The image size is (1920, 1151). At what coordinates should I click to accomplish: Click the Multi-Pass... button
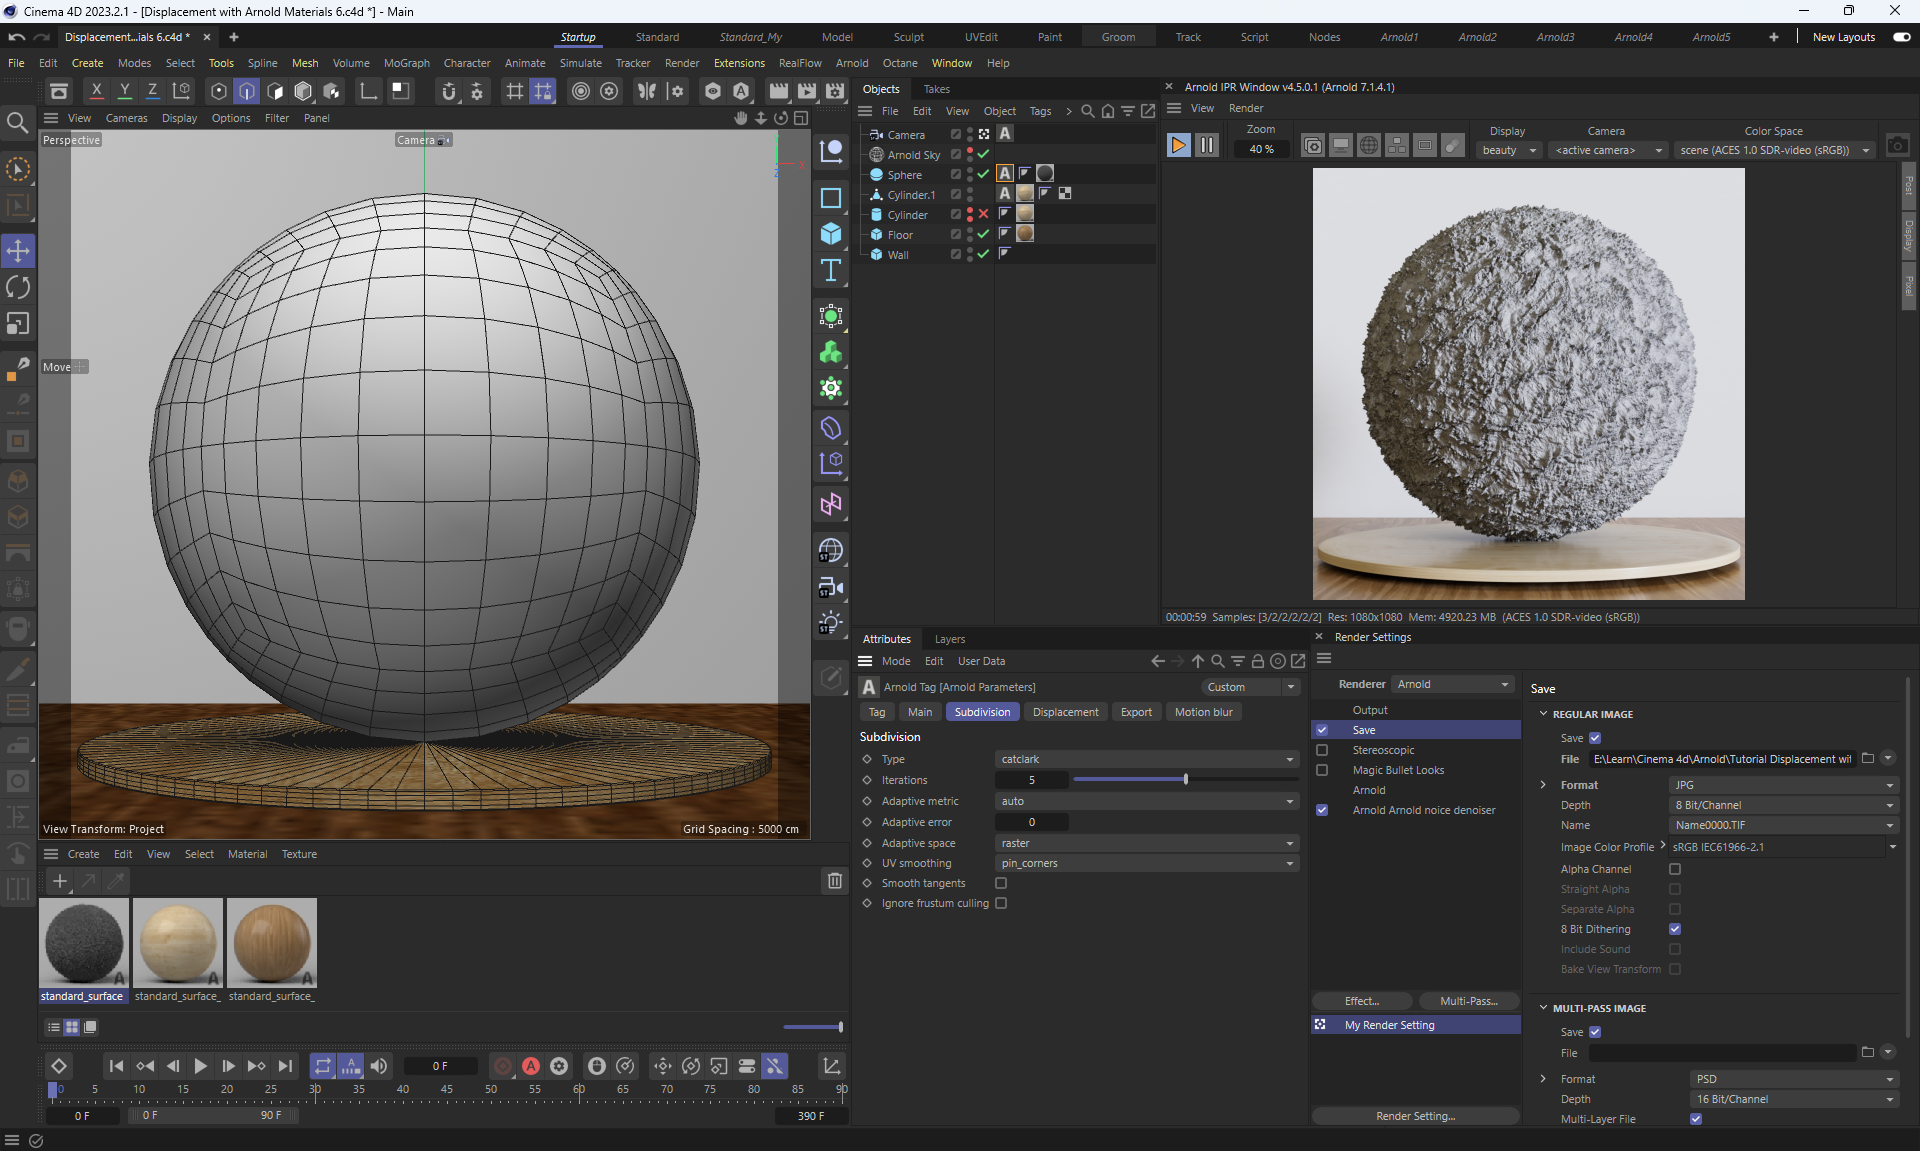click(1468, 1001)
